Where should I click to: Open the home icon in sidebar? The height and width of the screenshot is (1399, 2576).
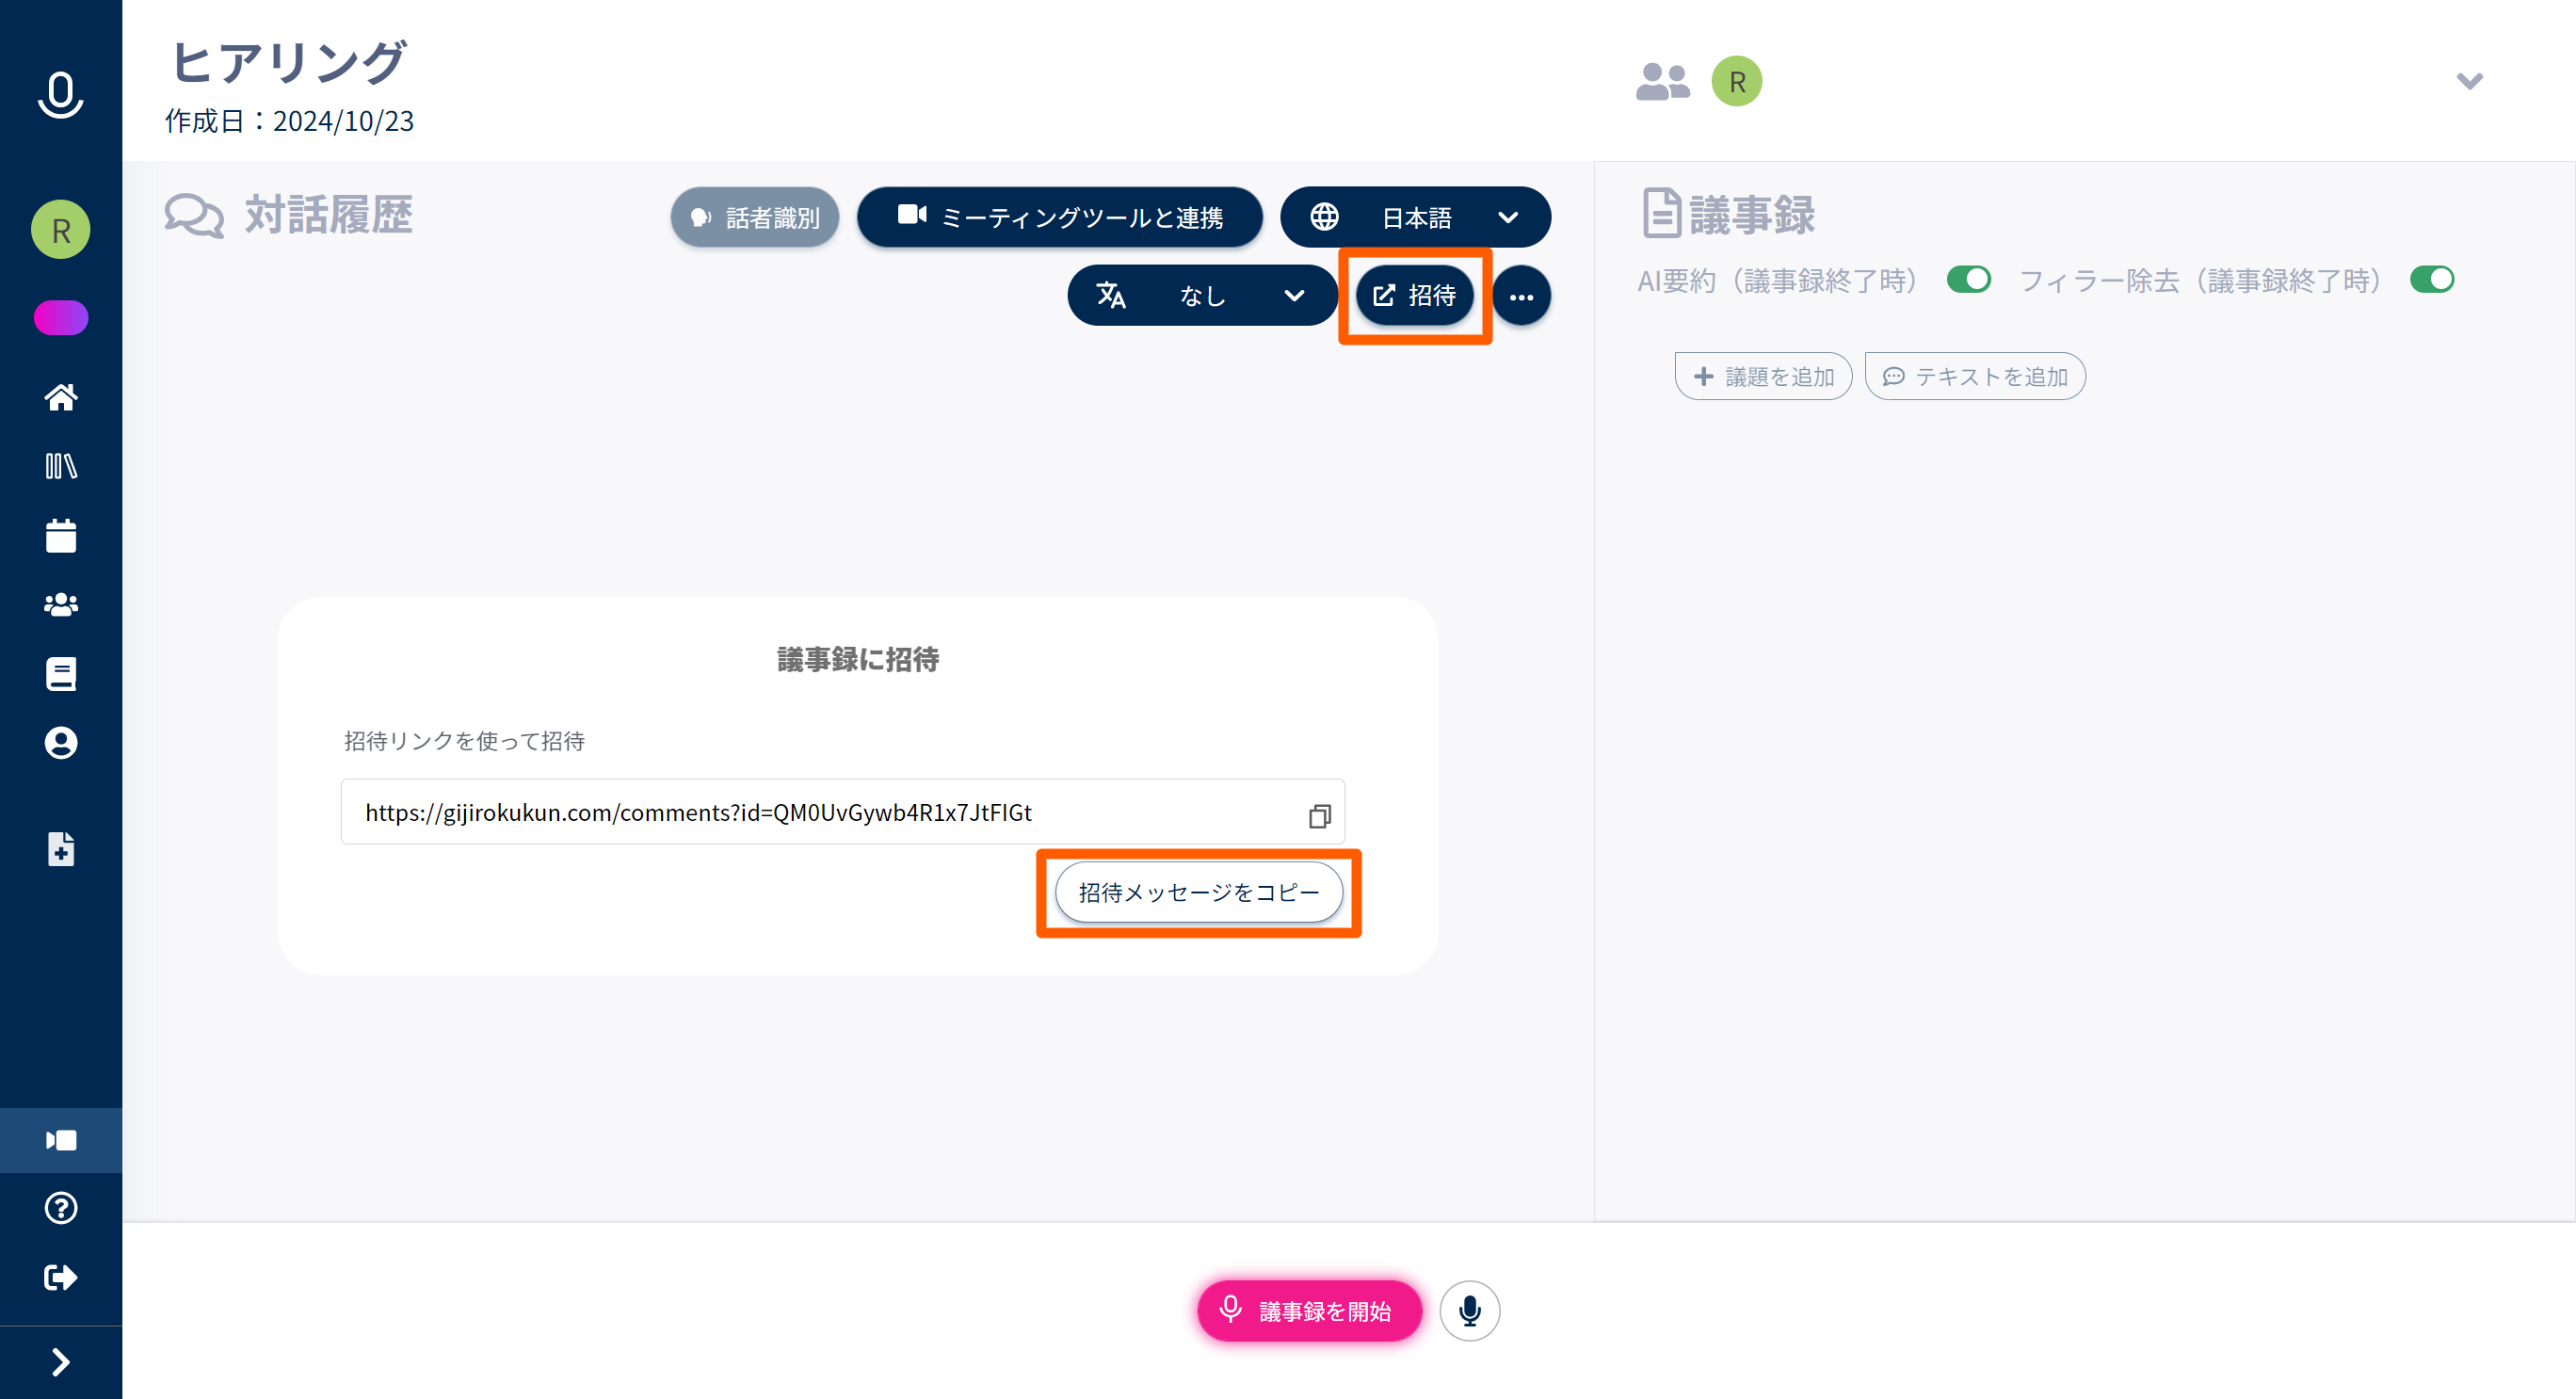[61, 397]
